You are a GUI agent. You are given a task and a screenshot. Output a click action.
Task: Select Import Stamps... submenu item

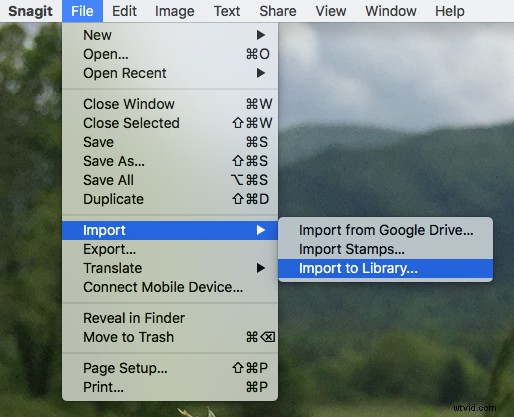(386, 249)
